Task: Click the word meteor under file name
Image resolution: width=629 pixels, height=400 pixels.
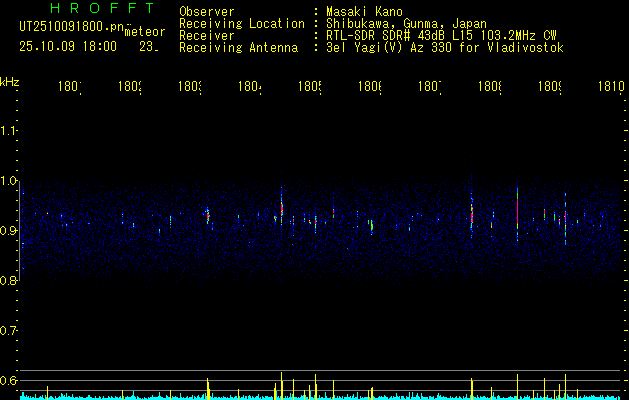Action: pos(145,32)
